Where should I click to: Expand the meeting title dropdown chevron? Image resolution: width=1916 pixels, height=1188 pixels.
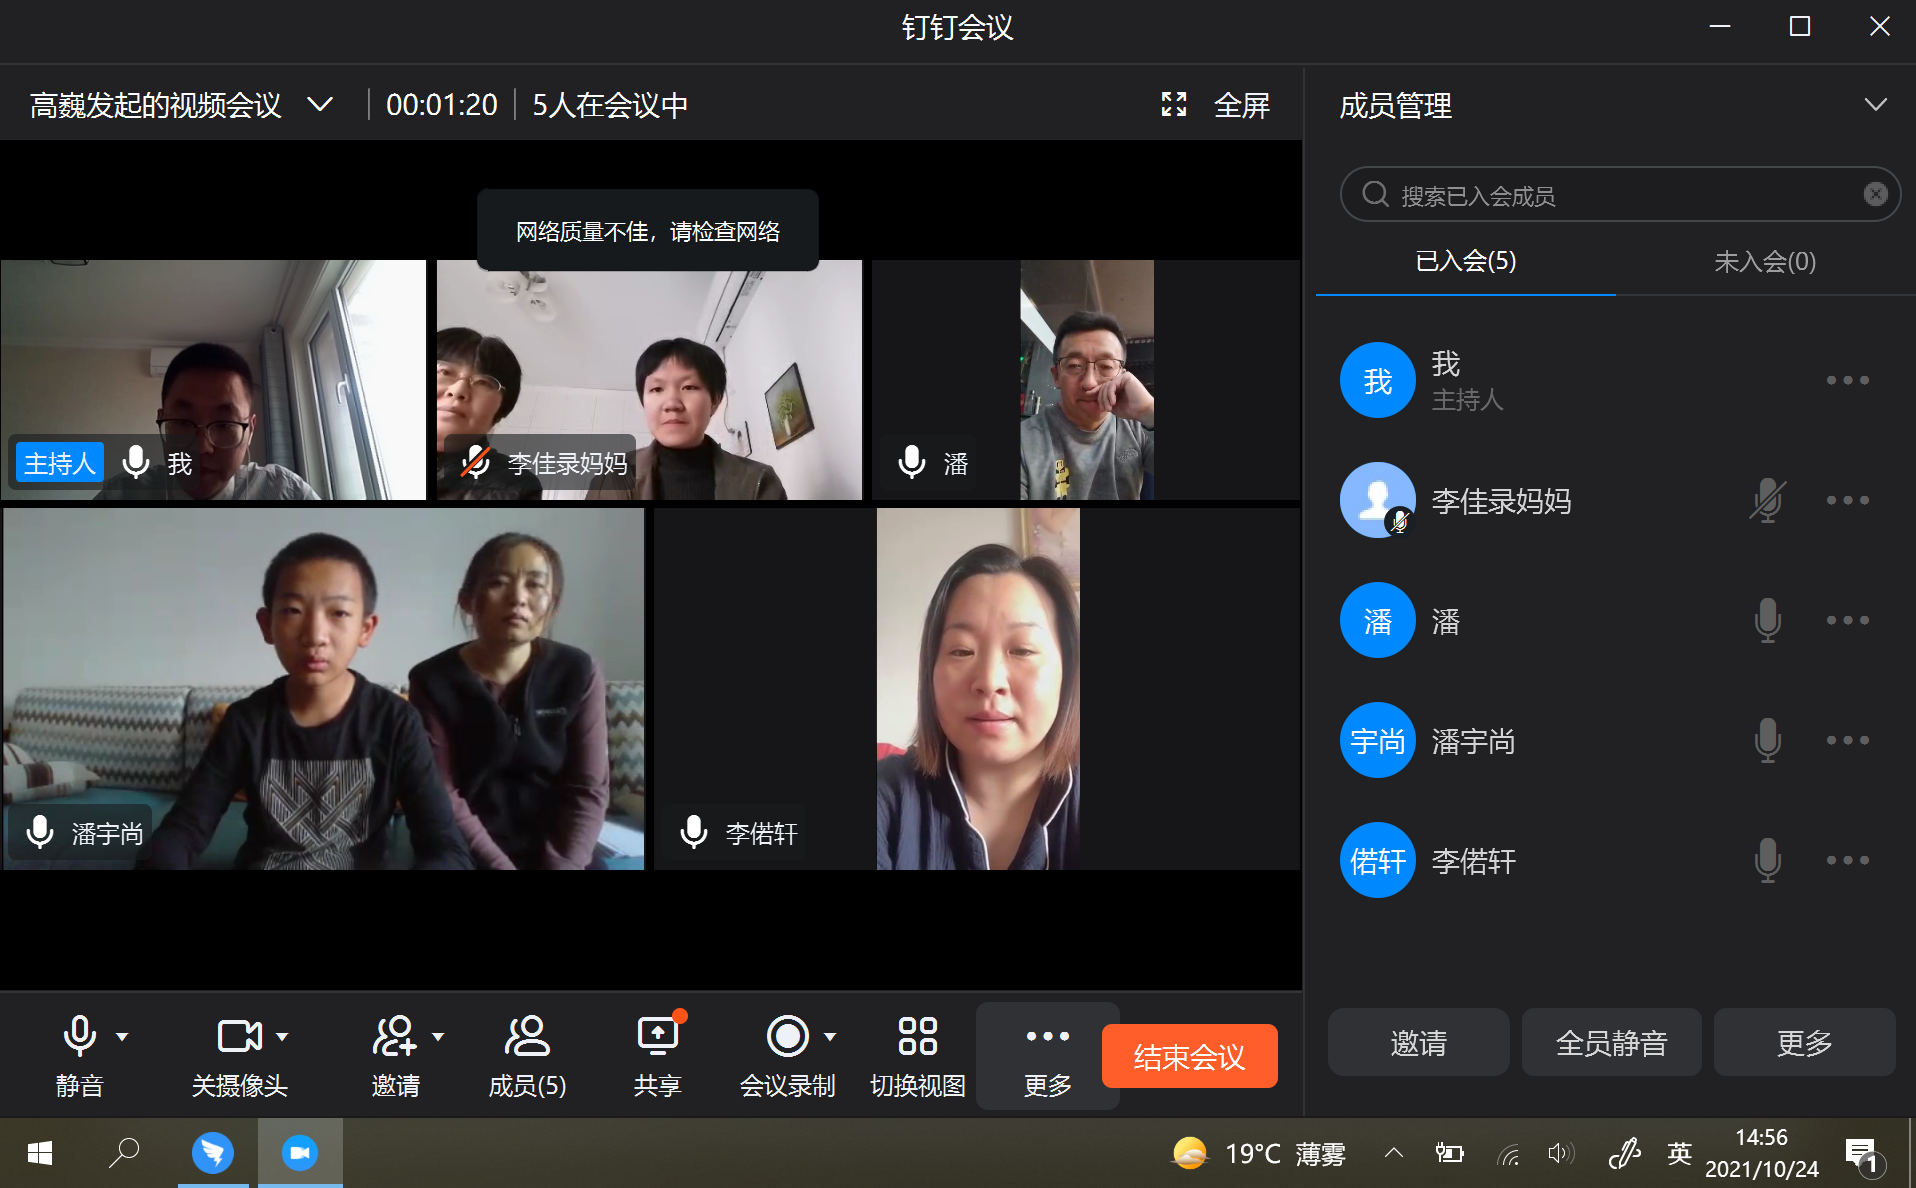pyautogui.click(x=320, y=104)
